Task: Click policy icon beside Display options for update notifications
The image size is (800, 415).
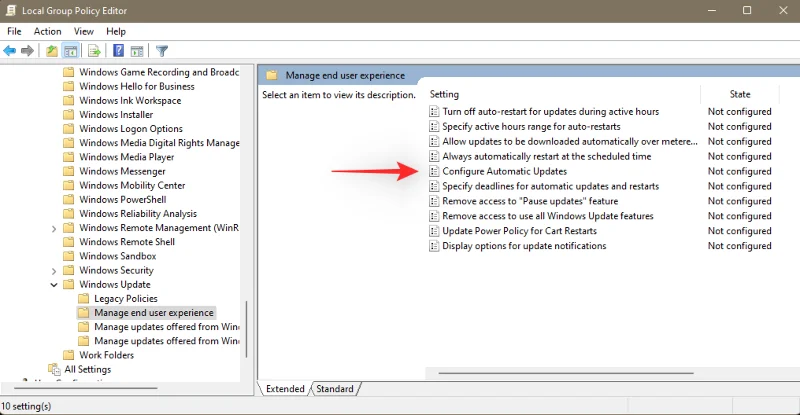Action: coord(434,246)
